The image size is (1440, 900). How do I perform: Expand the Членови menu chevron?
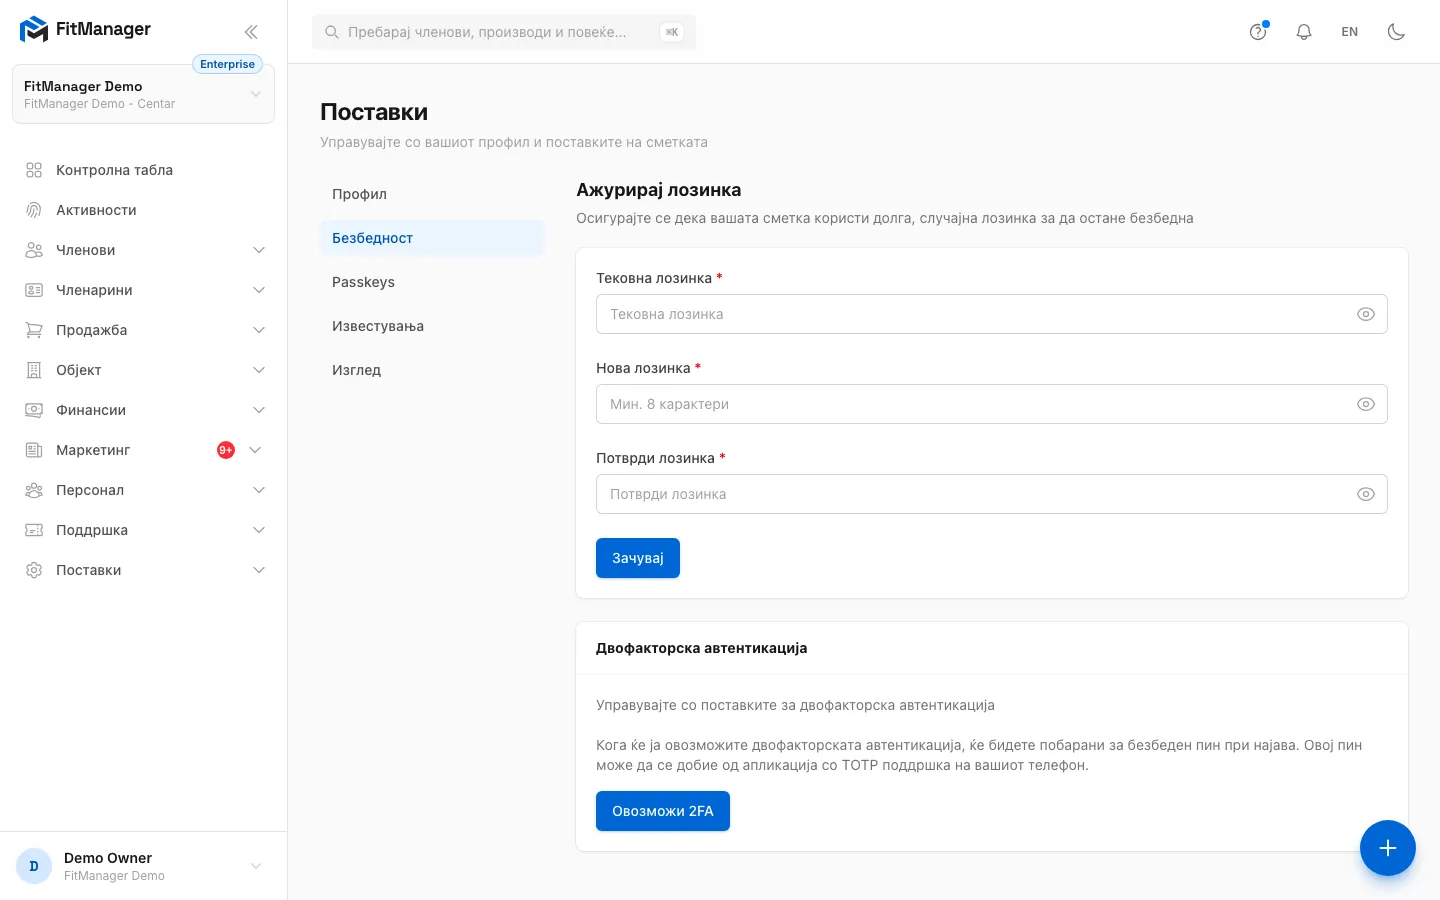click(x=259, y=250)
